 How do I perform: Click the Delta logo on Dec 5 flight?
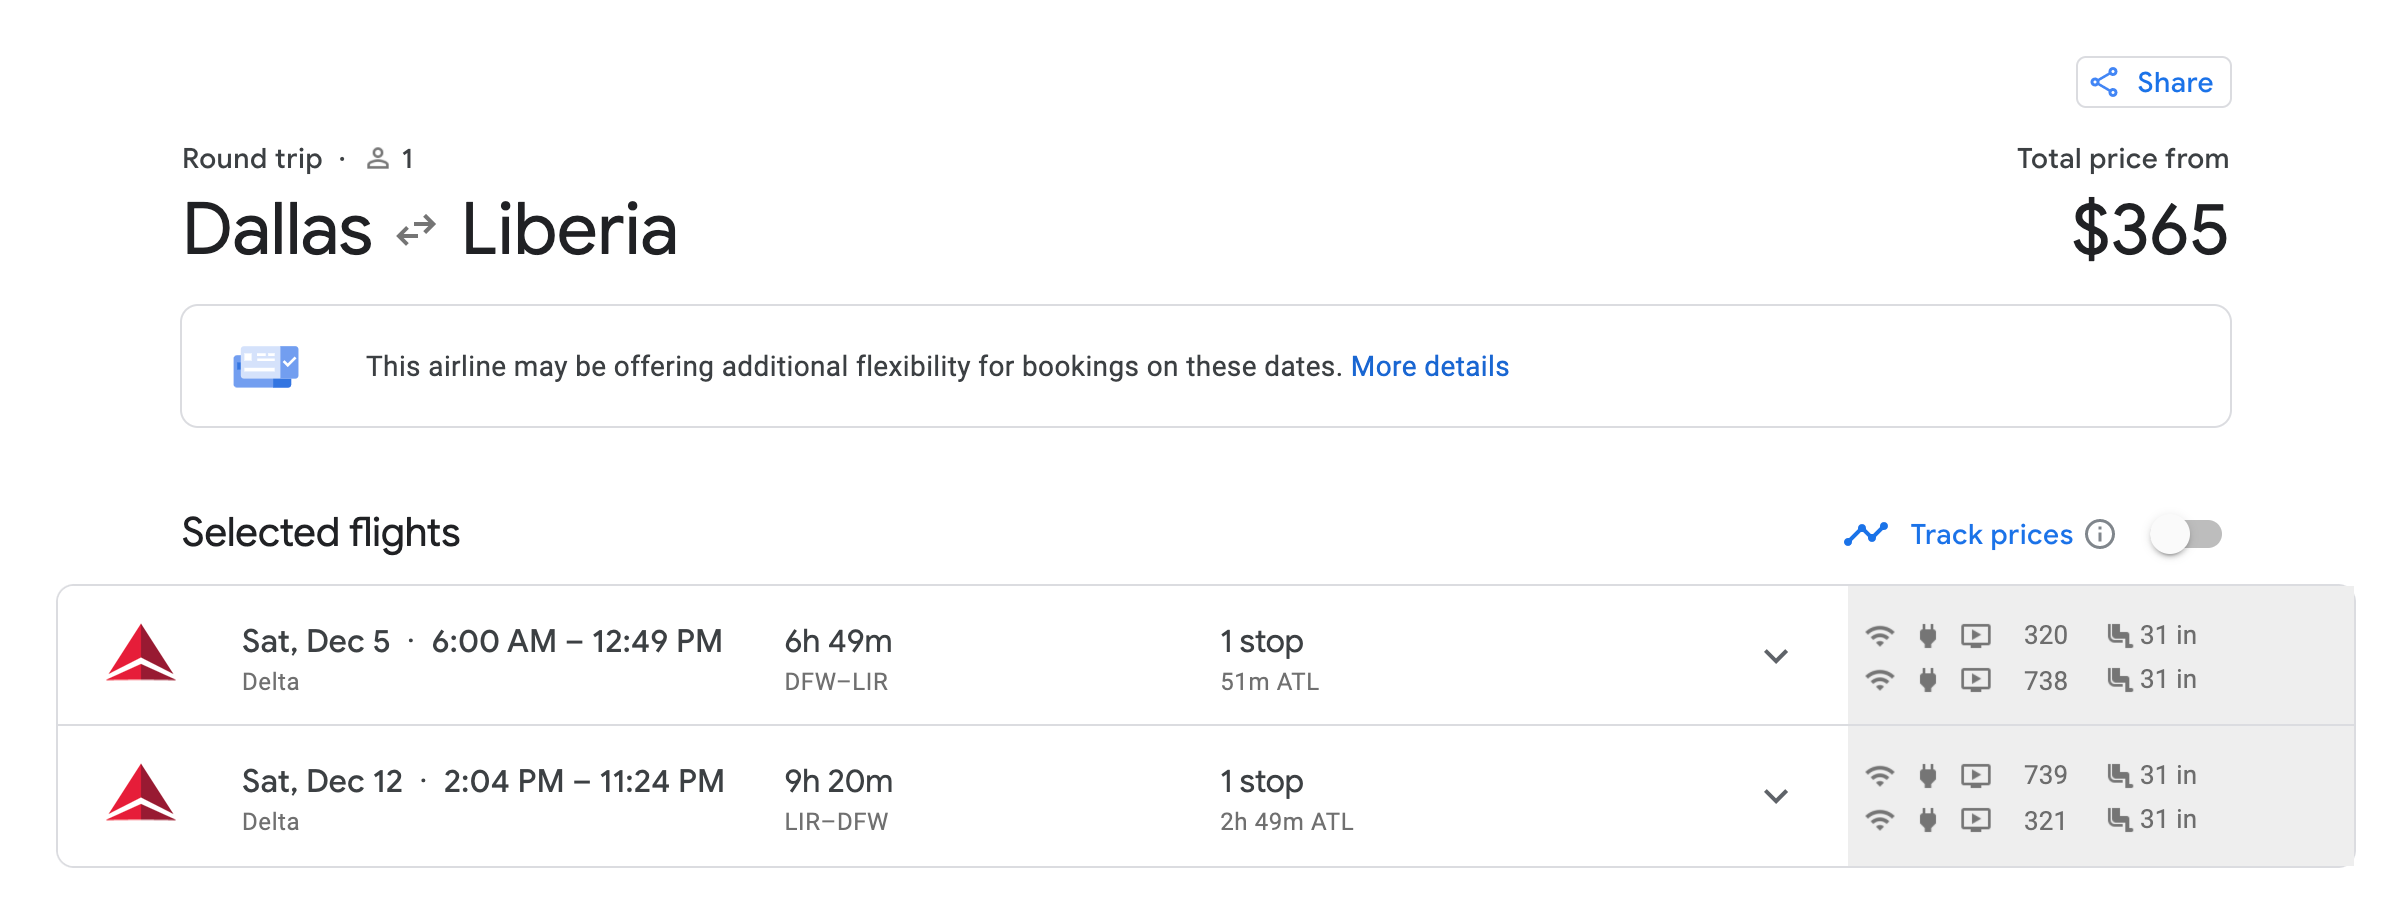pos(141,654)
